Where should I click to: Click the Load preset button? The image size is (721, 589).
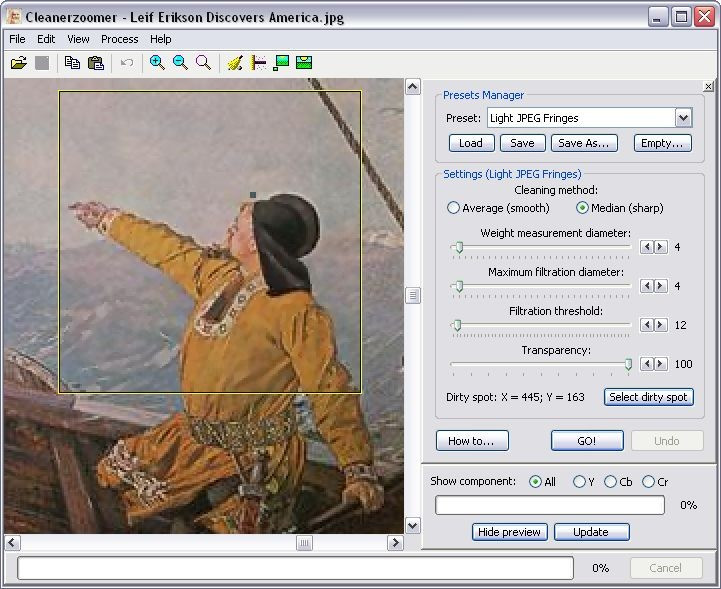pyautogui.click(x=471, y=143)
